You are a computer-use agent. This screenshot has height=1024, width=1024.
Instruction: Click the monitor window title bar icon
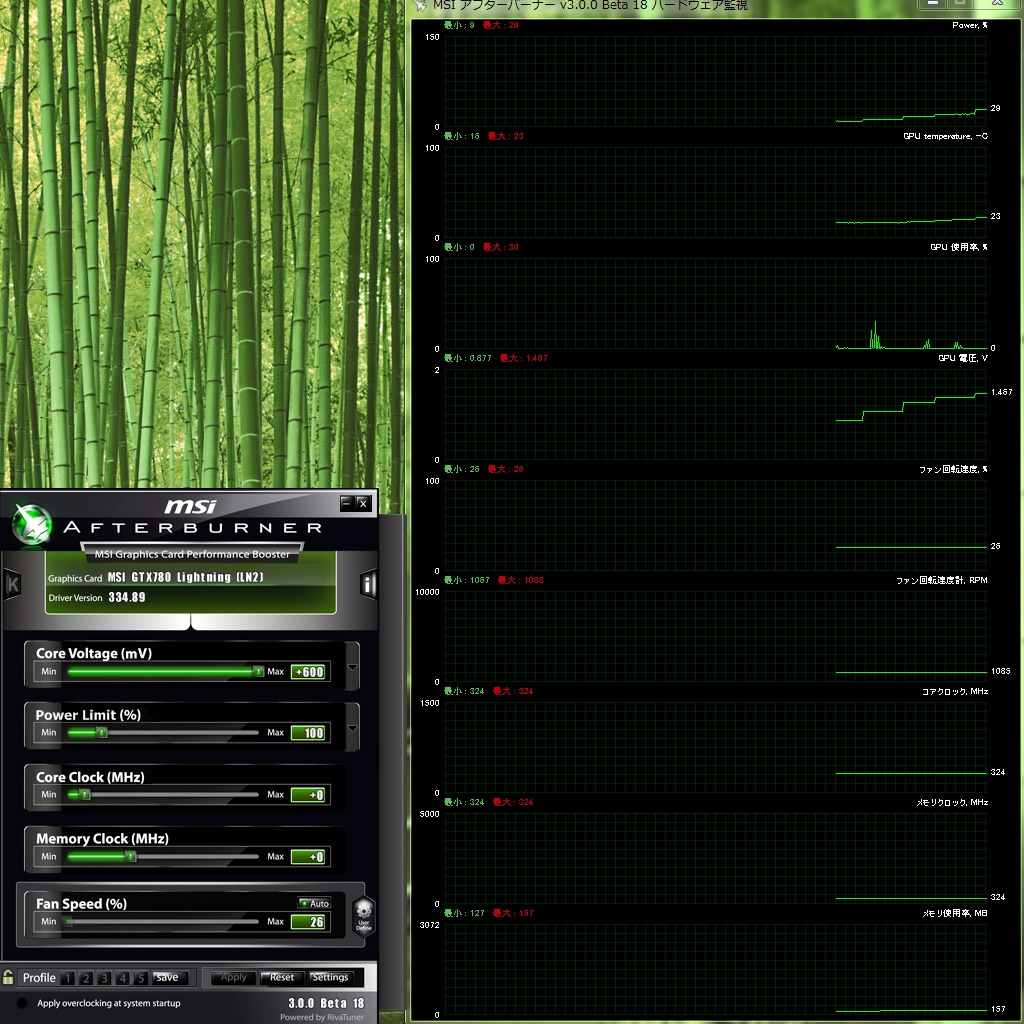pos(420,5)
